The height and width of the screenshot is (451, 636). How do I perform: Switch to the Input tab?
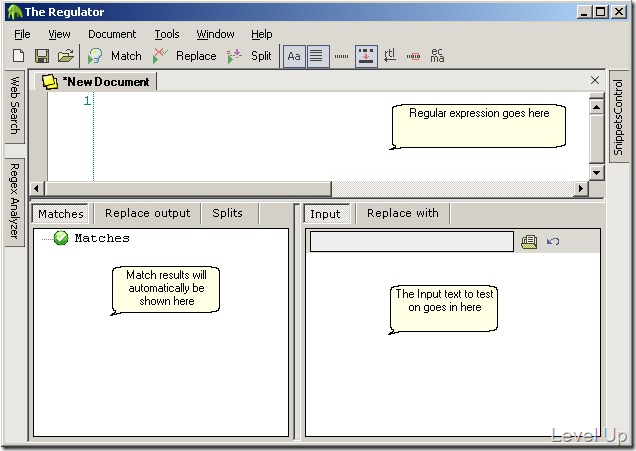point(326,214)
